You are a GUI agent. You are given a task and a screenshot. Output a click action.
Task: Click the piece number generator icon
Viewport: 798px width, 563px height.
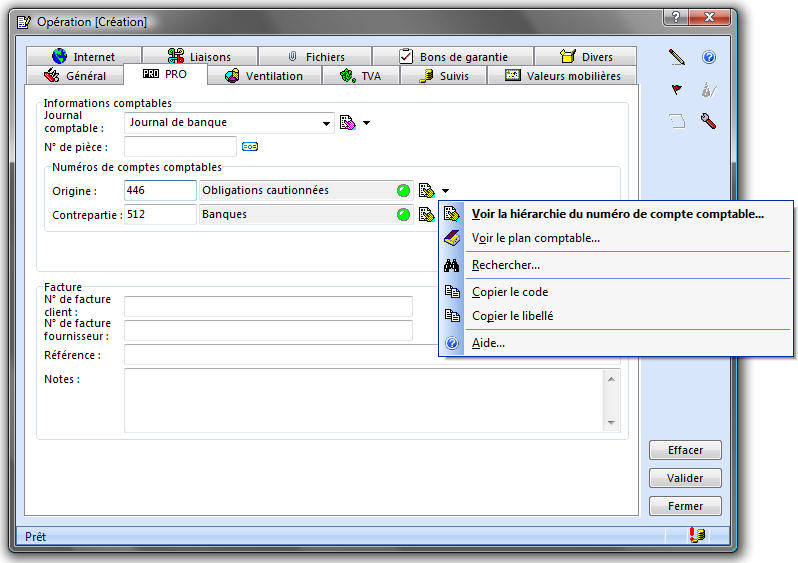(x=250, y=147)
